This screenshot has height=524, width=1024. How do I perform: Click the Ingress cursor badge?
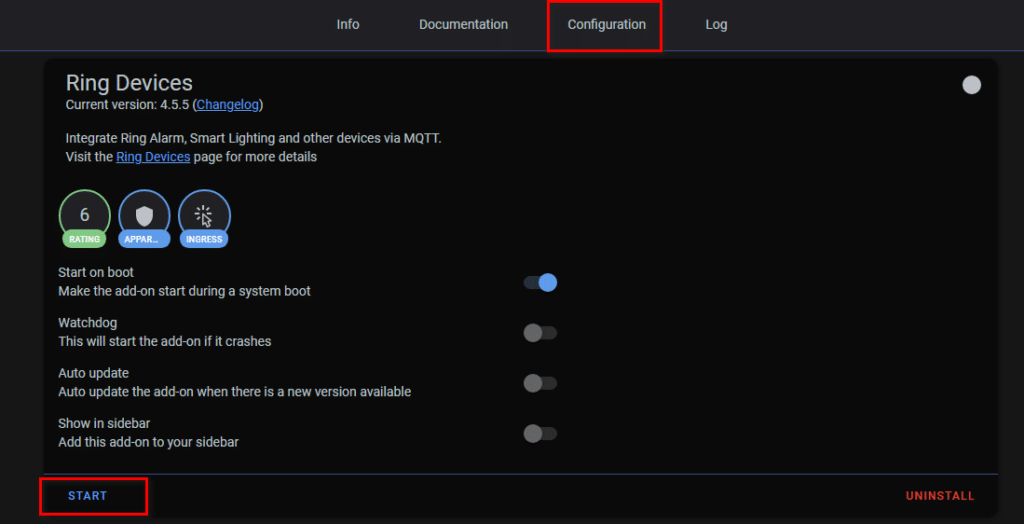click(x=204, y=219)
